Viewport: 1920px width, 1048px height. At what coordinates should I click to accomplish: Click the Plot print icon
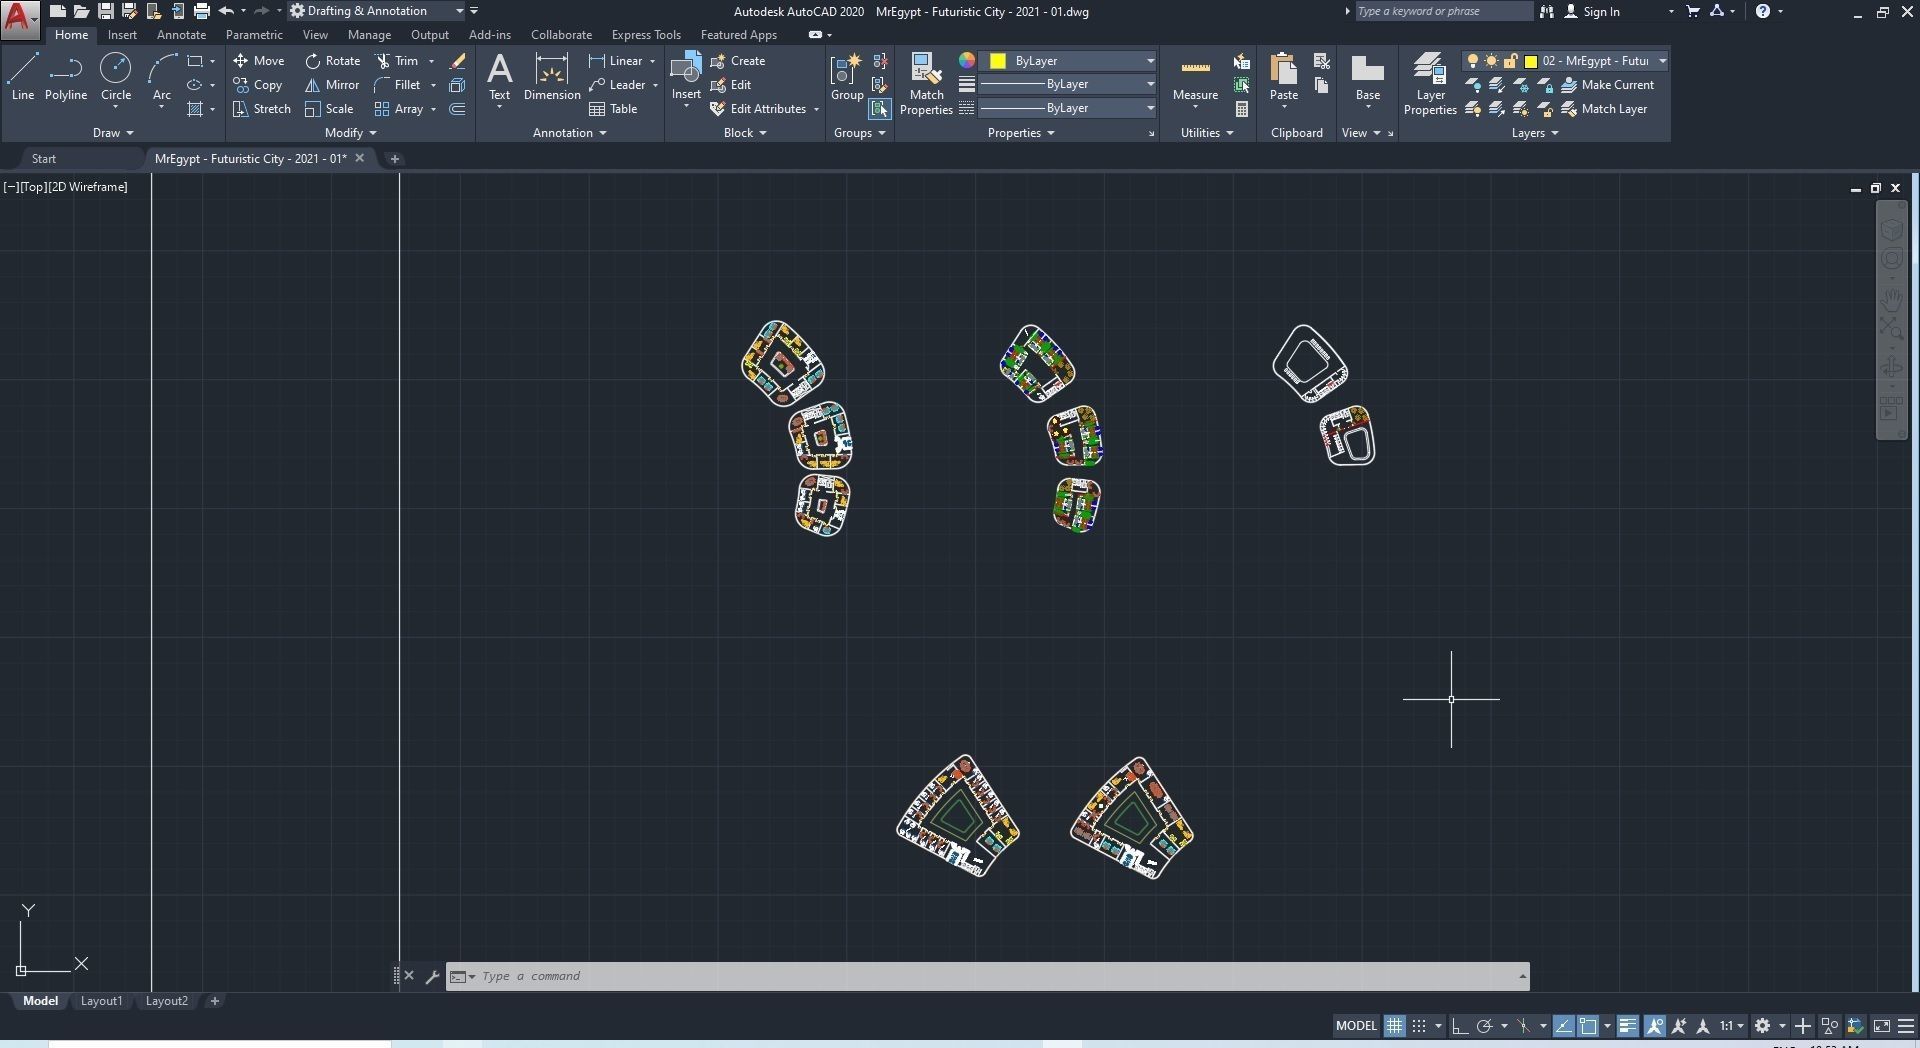pos(201,11)
